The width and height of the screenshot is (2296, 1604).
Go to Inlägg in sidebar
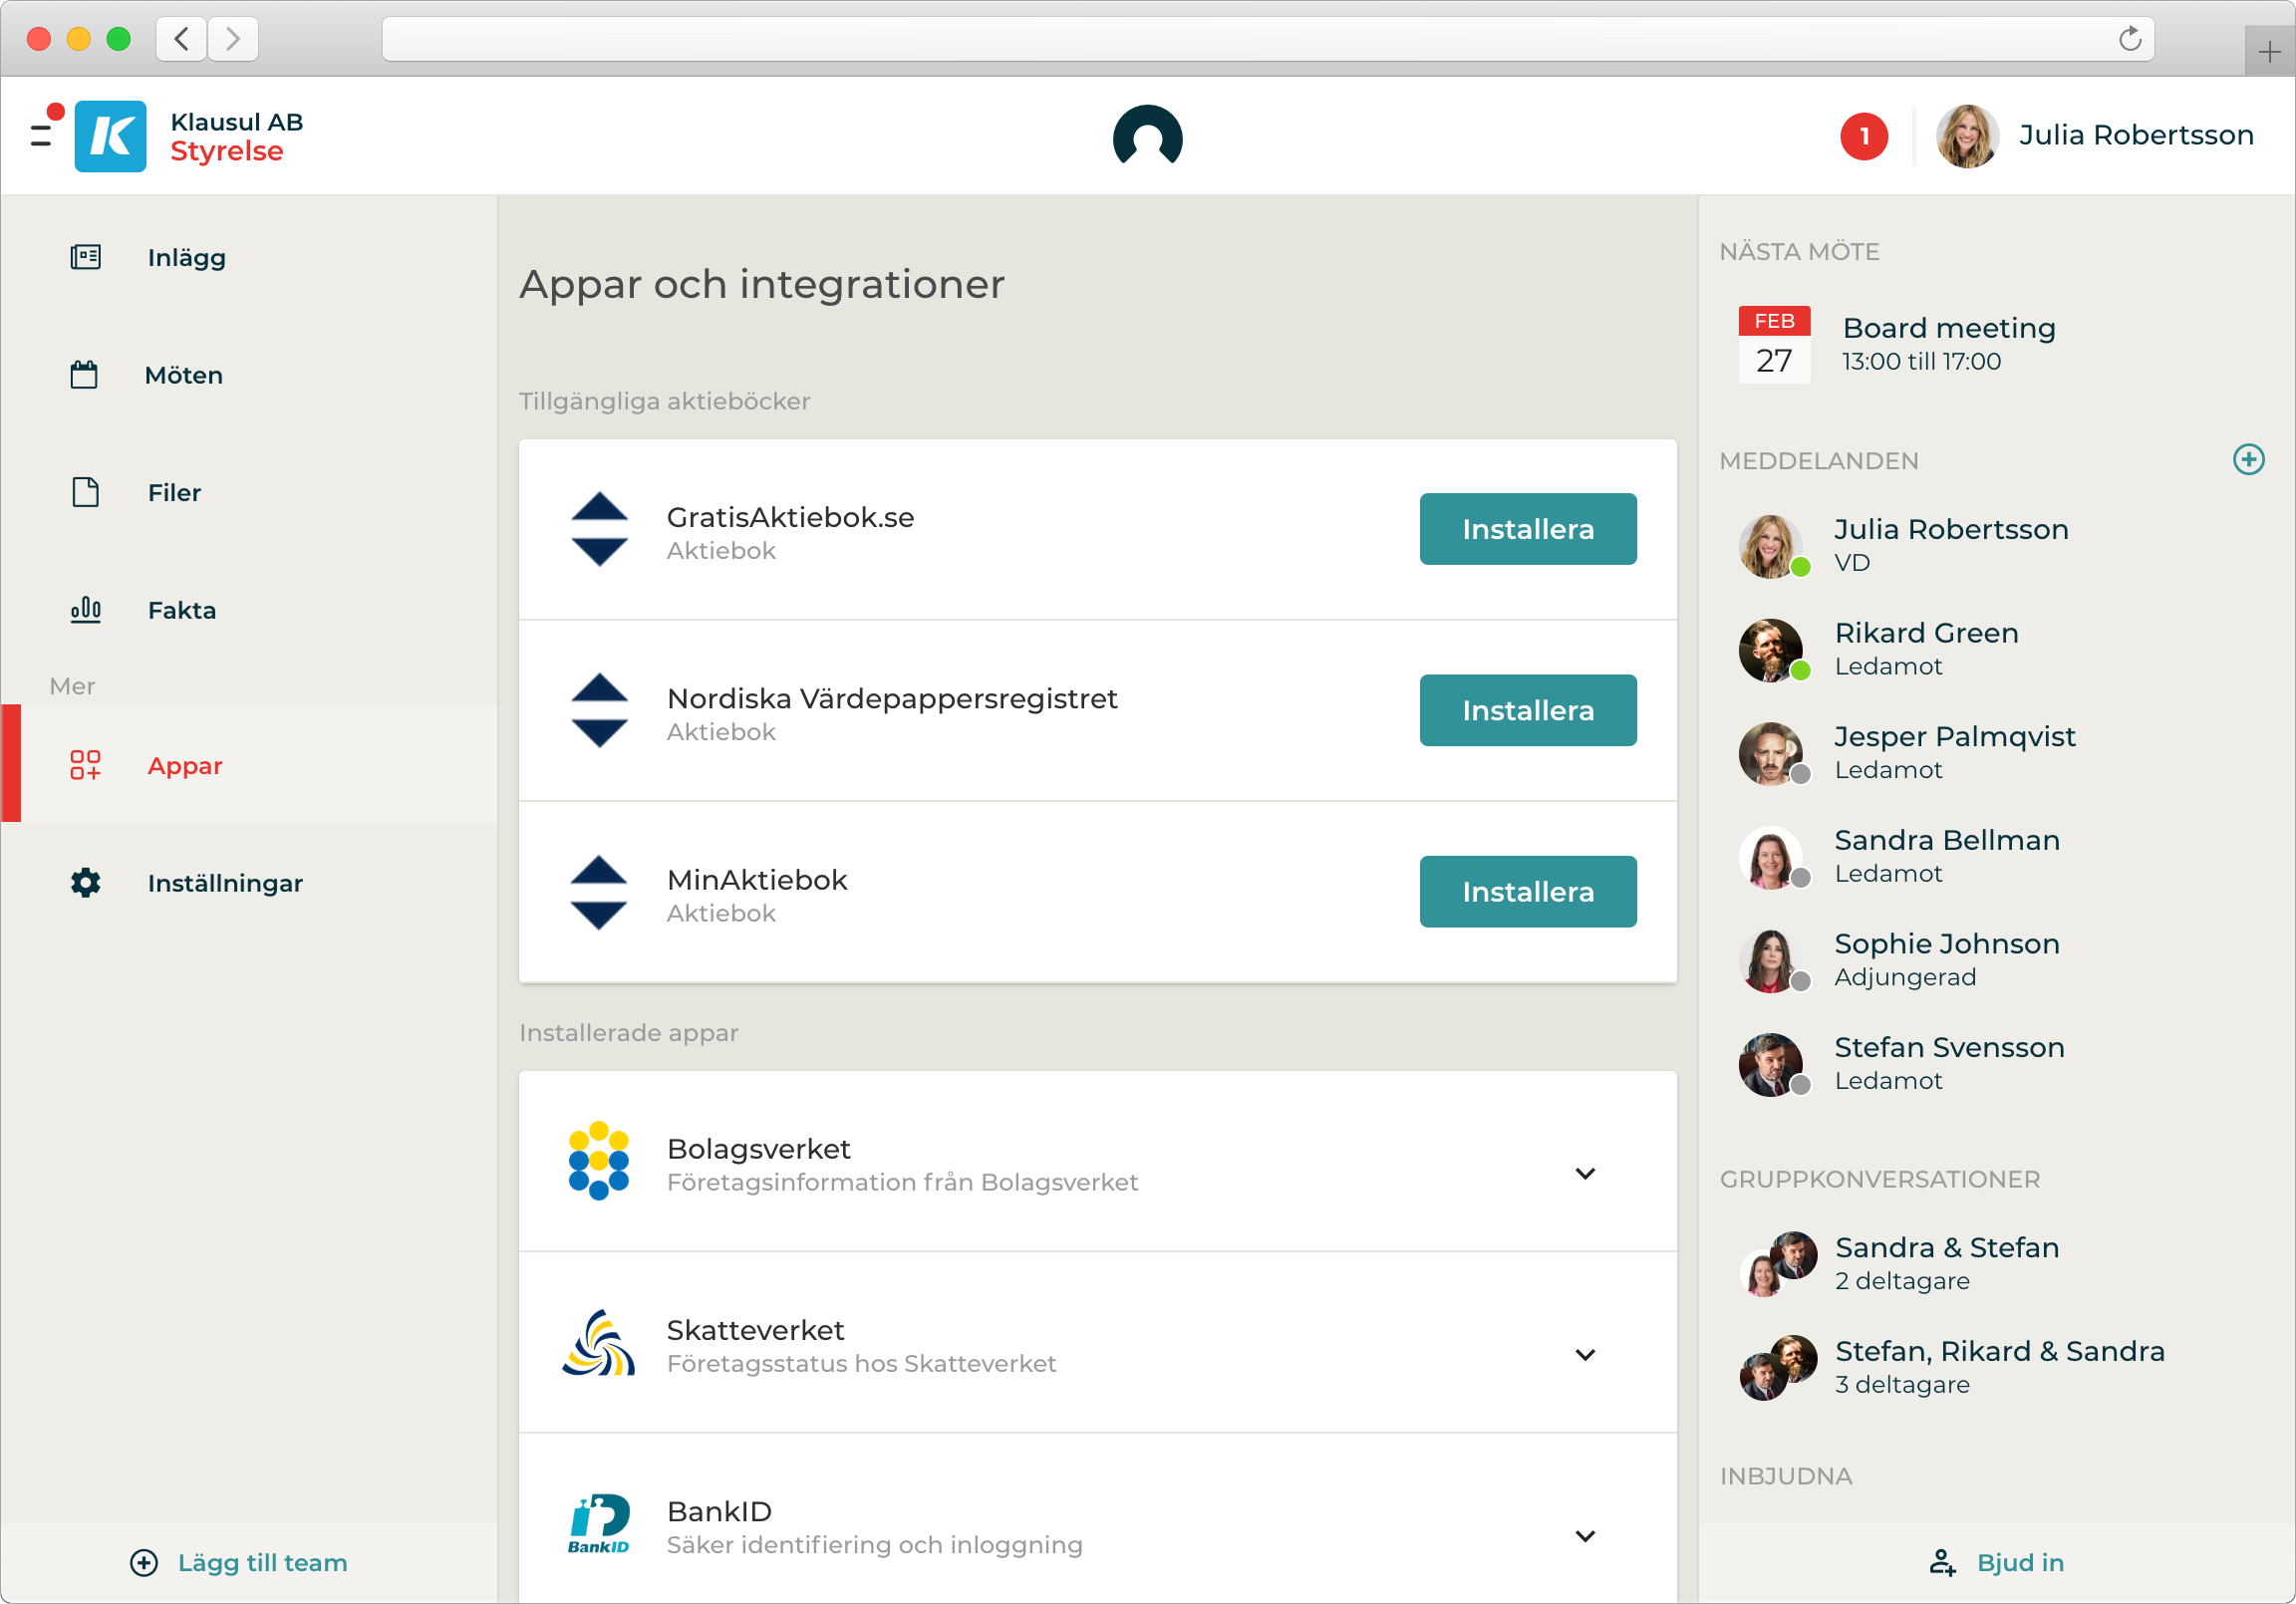[186, 257]
